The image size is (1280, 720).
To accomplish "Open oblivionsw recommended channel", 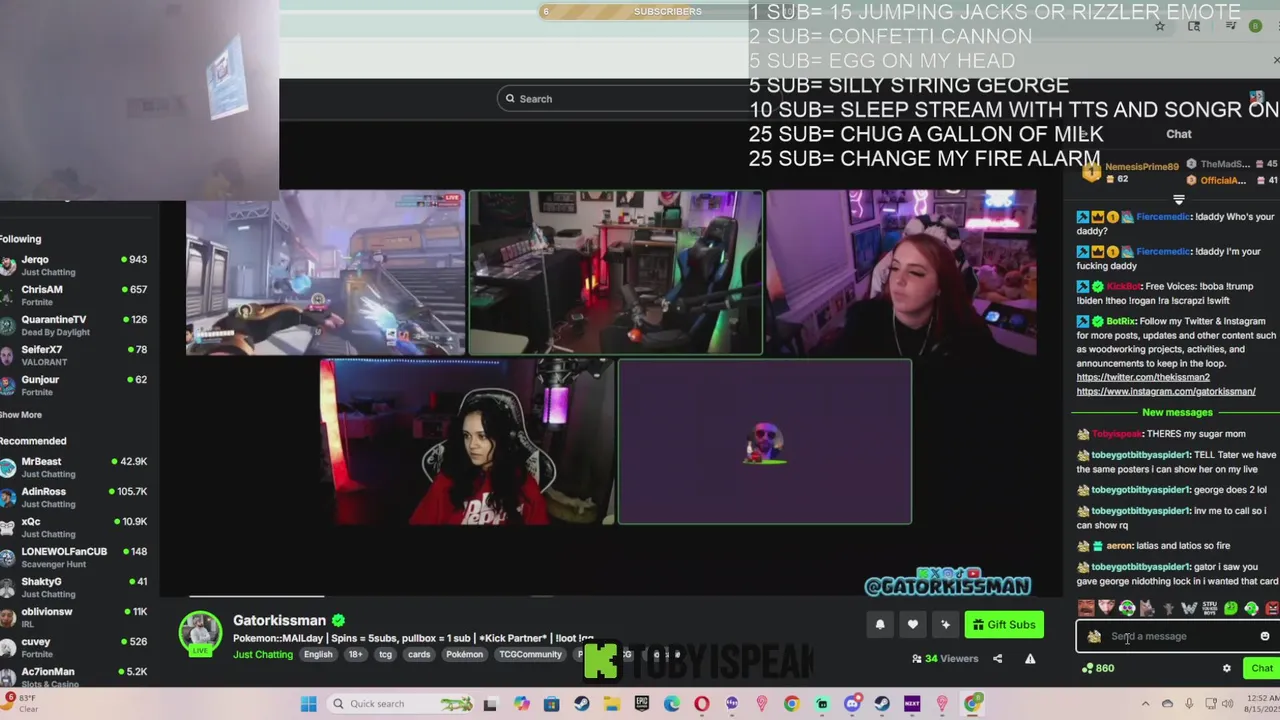I will 75,617.
